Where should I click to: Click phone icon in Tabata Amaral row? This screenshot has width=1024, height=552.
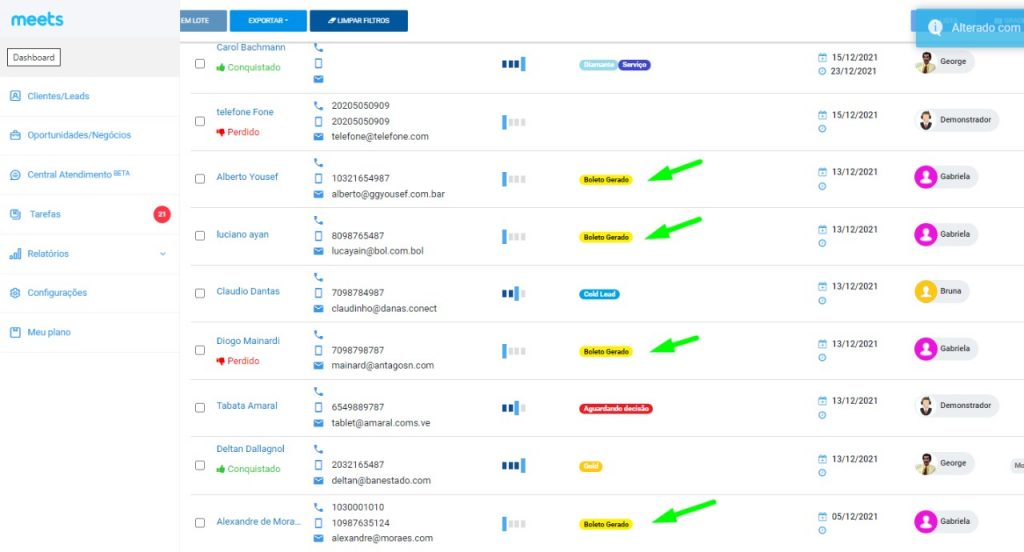[318, 391]
